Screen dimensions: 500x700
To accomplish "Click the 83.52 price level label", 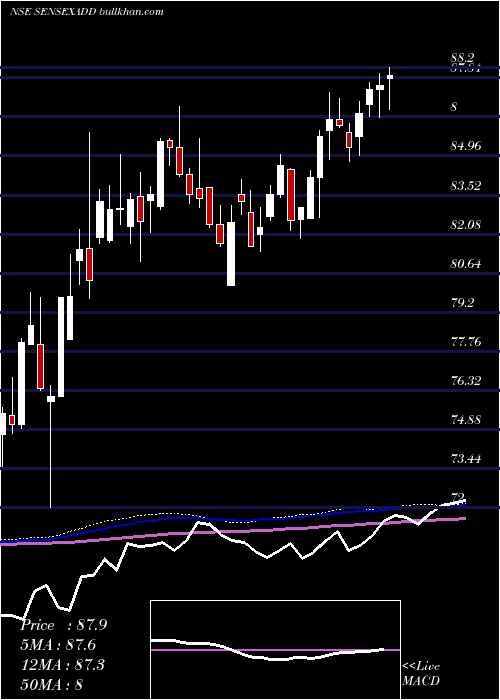I will [466, 185].
